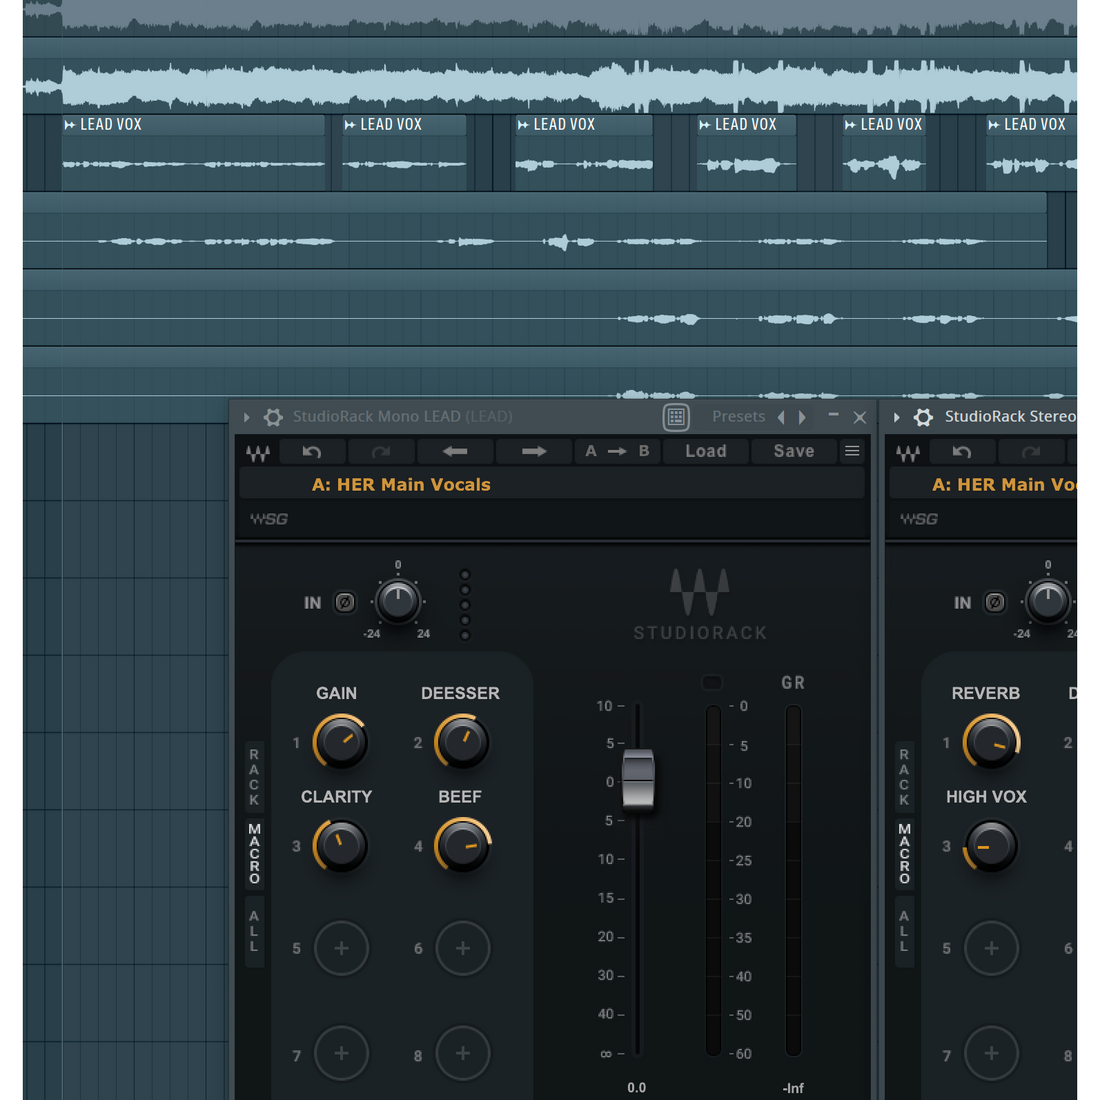1100x1100 pixels.
Task: Expand the arrow menu left of Mono LEAD gear
Action: [x=246, y=417]
